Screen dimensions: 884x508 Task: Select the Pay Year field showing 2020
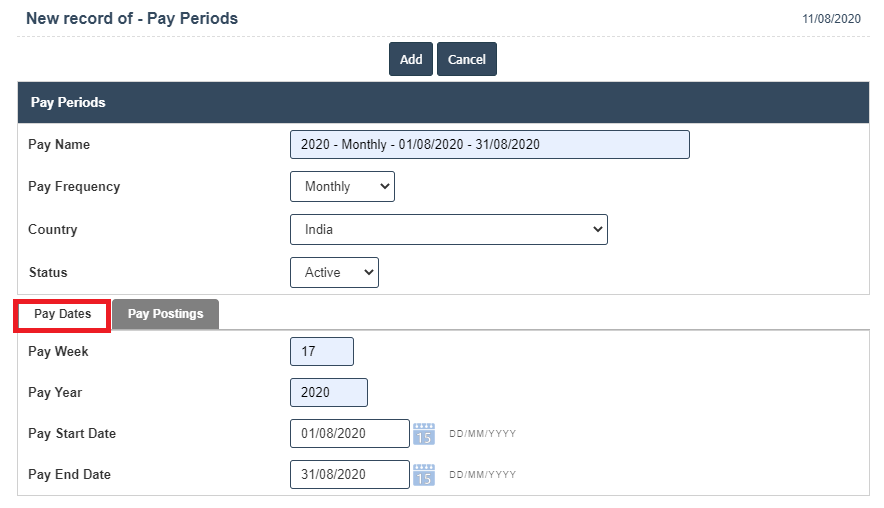pos(329,392)
